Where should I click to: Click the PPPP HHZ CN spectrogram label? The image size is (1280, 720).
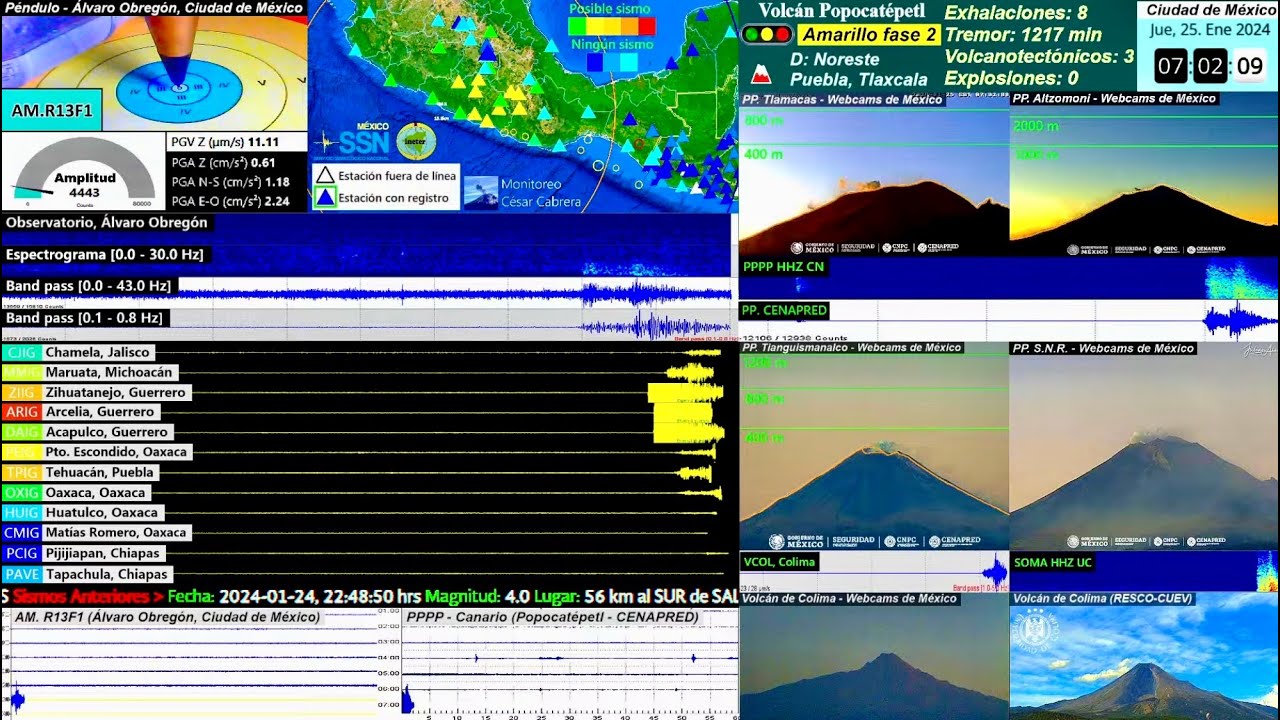pyautogui.click(x=784, y=267)
